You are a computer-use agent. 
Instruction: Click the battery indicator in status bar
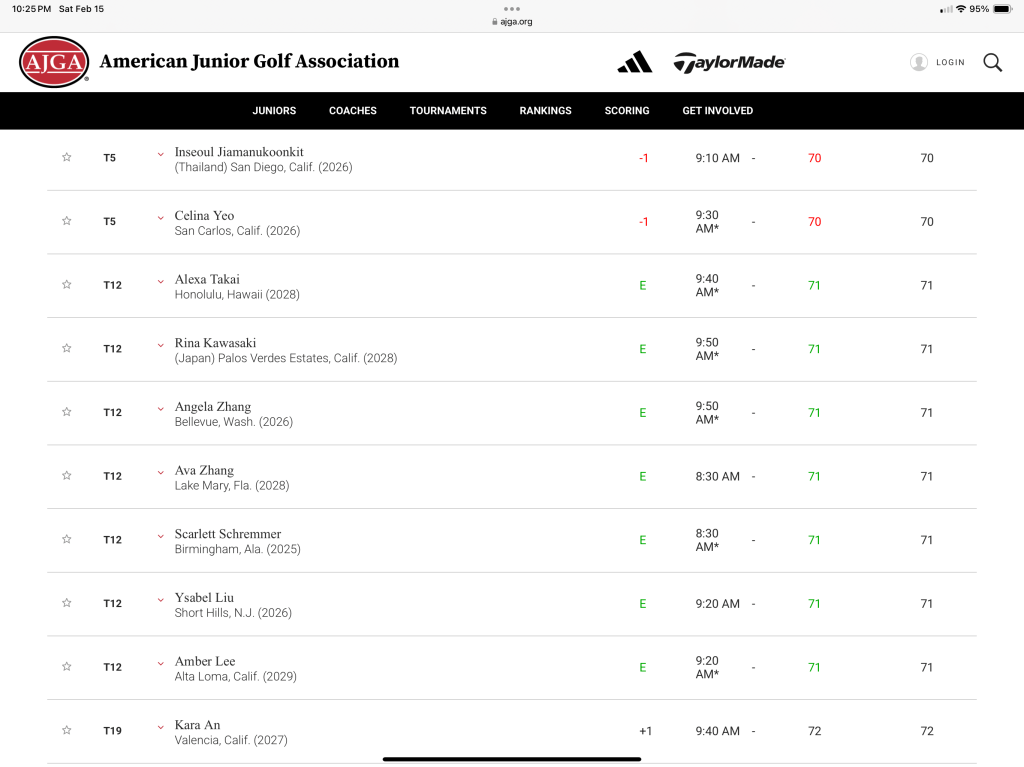(1002, 9)
